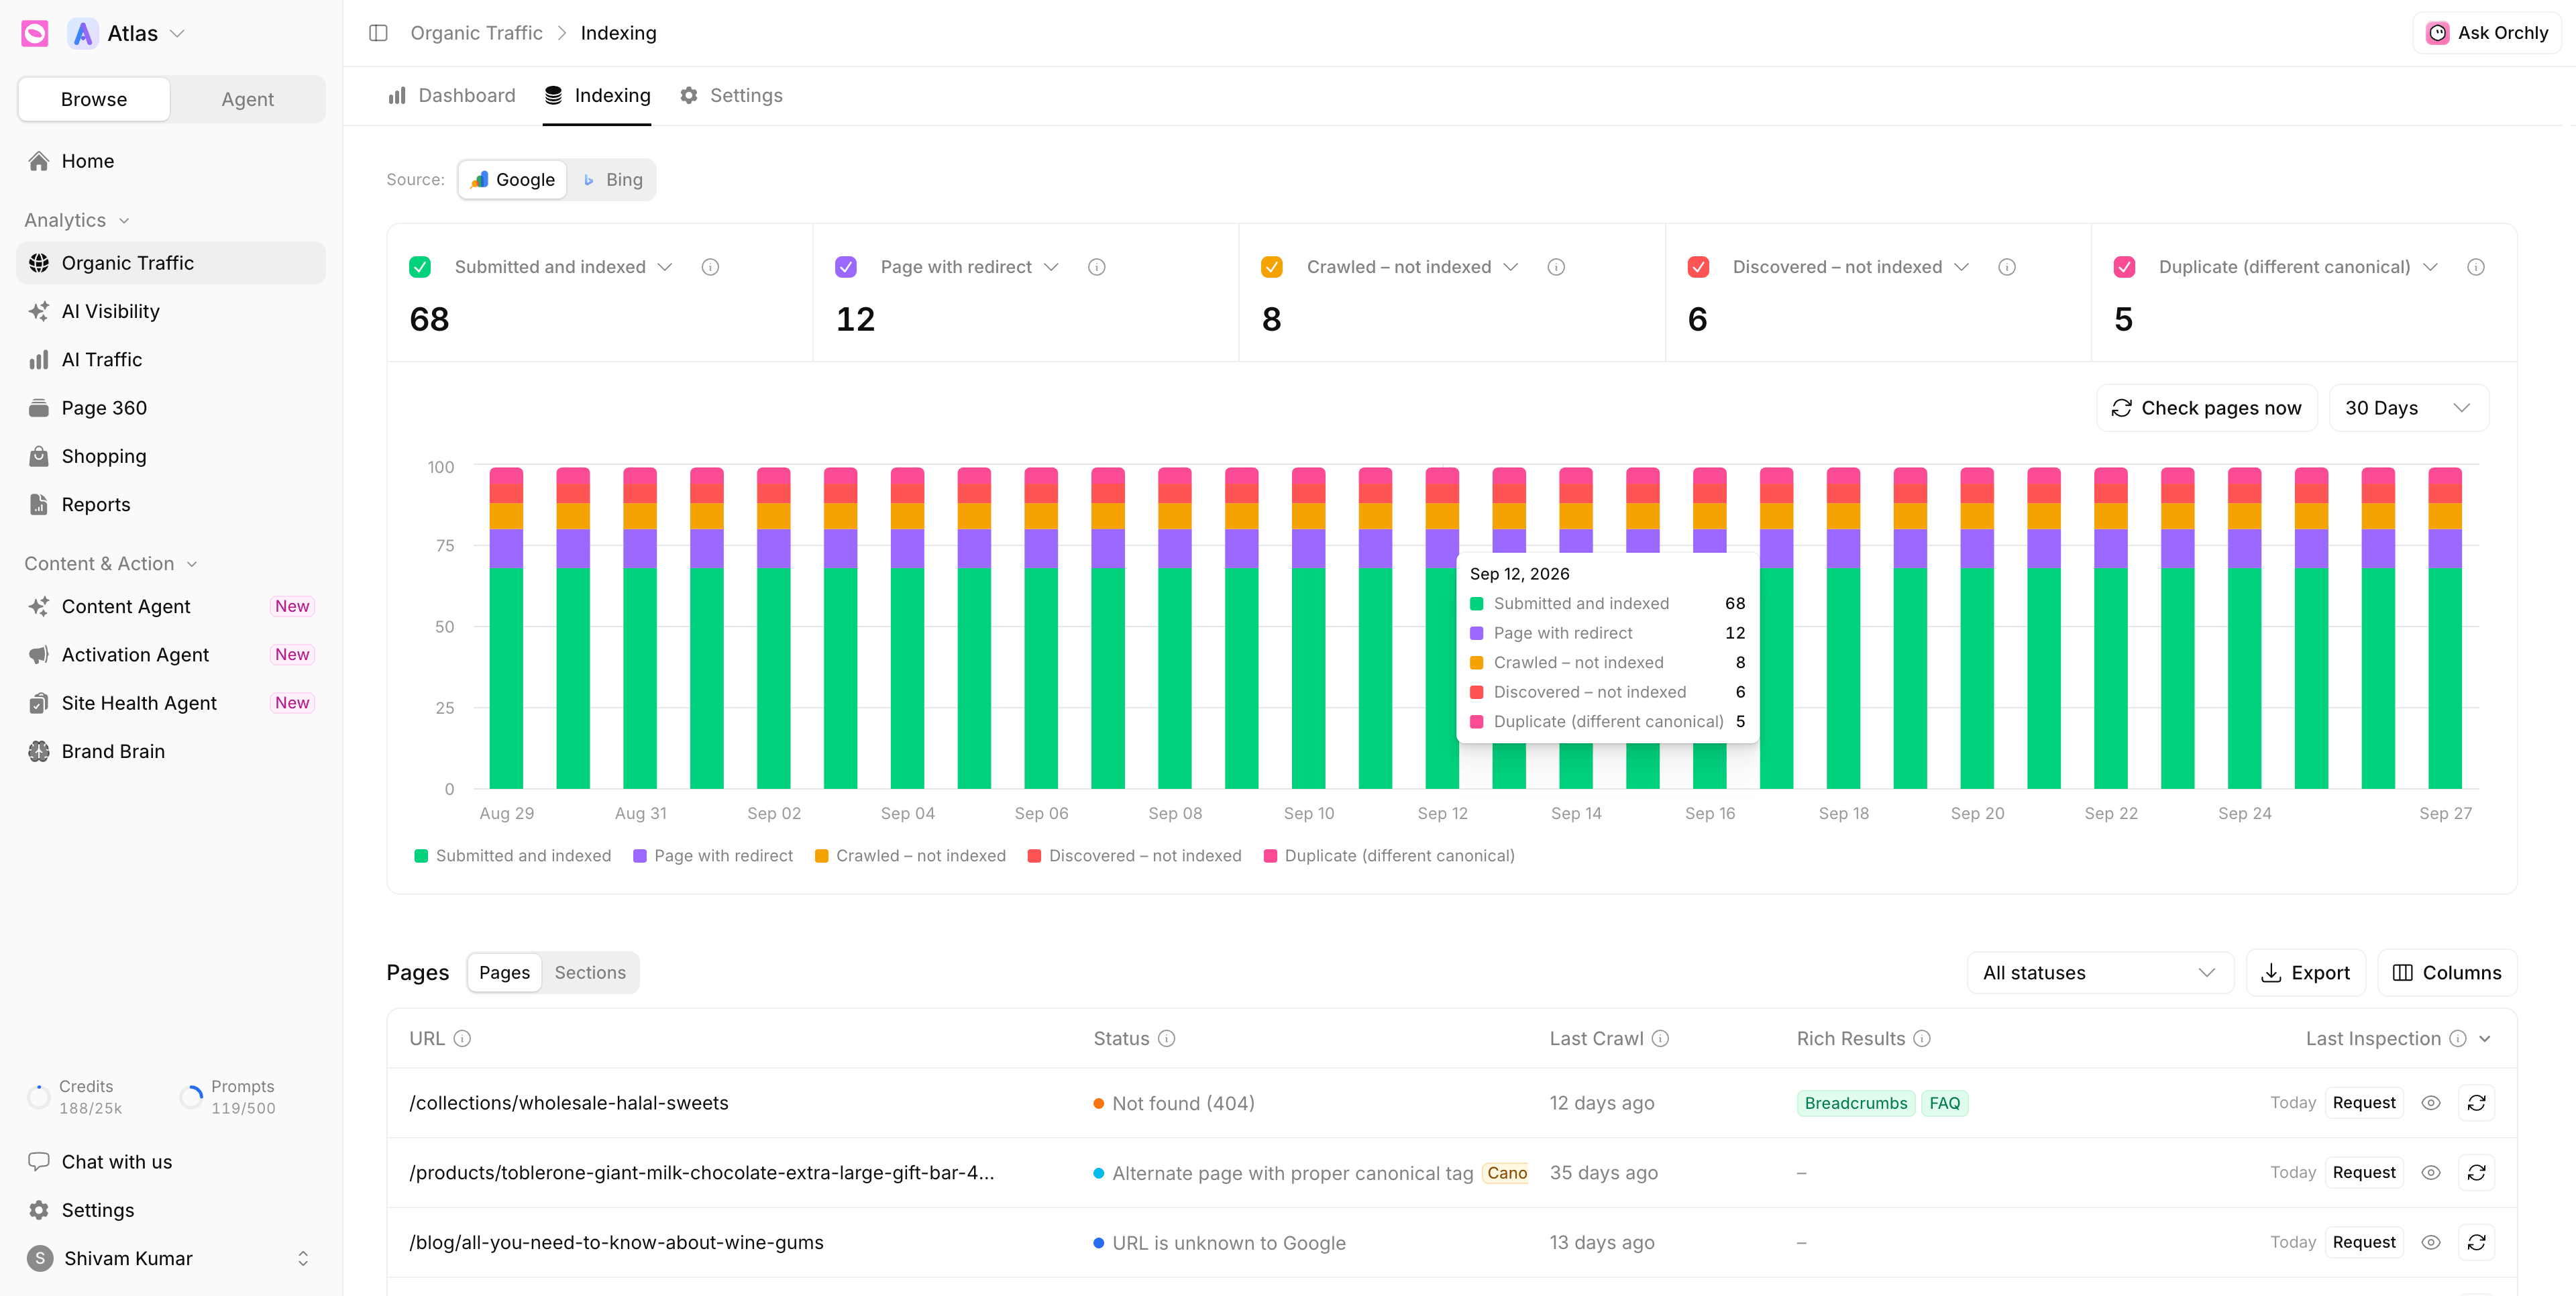
Task: Click the Crawled – not indexed legend swatch
Action: click(x=821, y=856)
